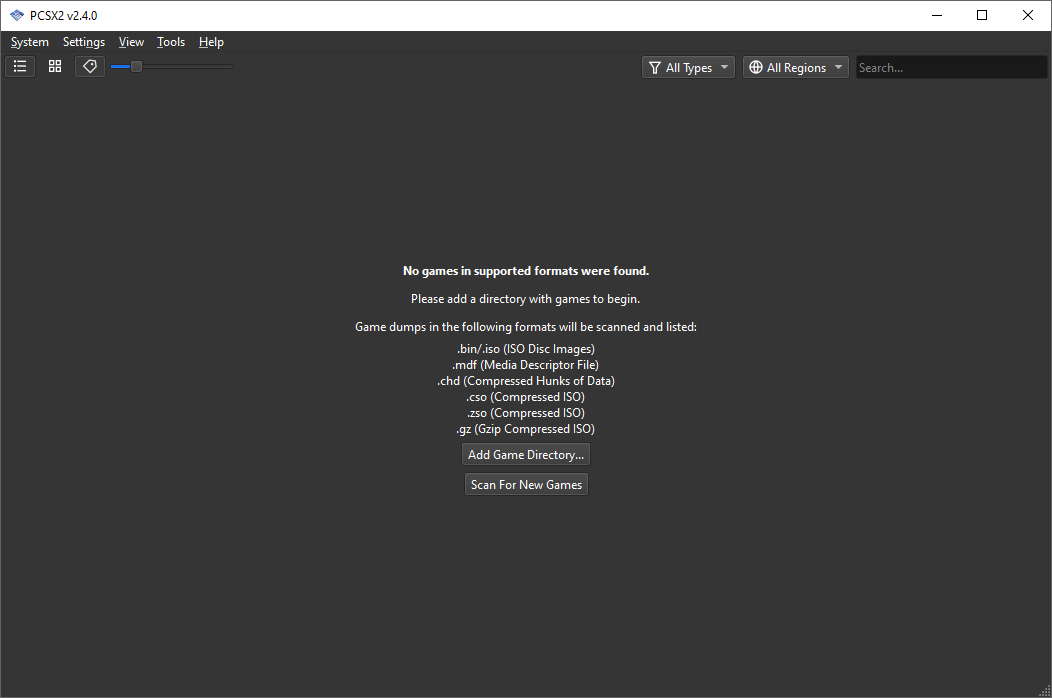Close the PCSX2 window
The width and height of the screenshot is (1052, 698).
tap(1028, 15)
